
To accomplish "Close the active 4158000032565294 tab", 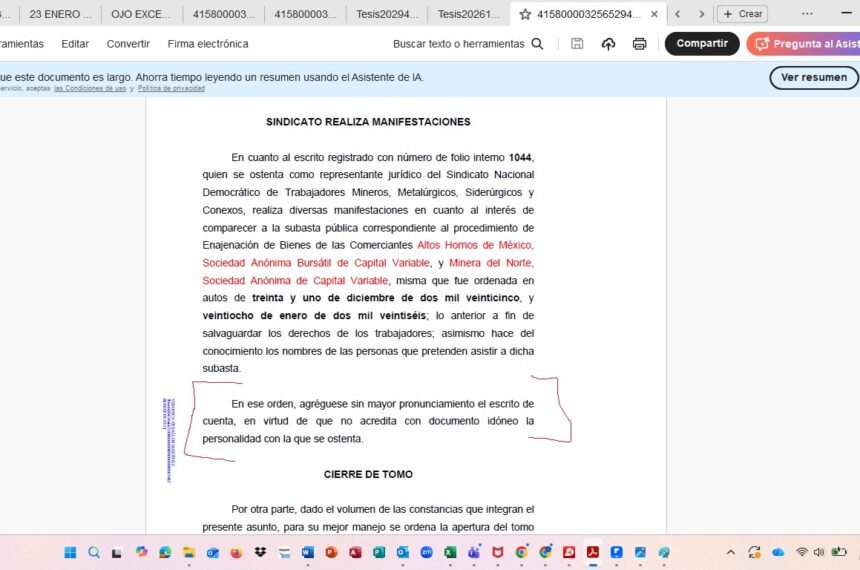I will [654, 14].
